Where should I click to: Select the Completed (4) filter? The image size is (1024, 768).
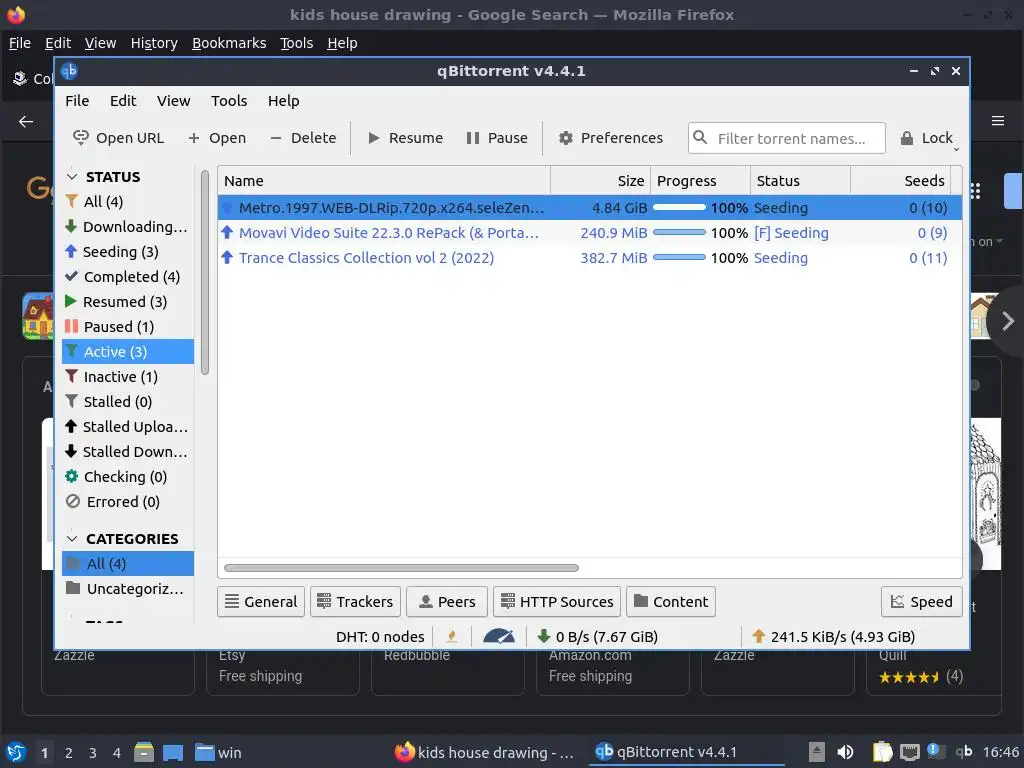point(128,276)
